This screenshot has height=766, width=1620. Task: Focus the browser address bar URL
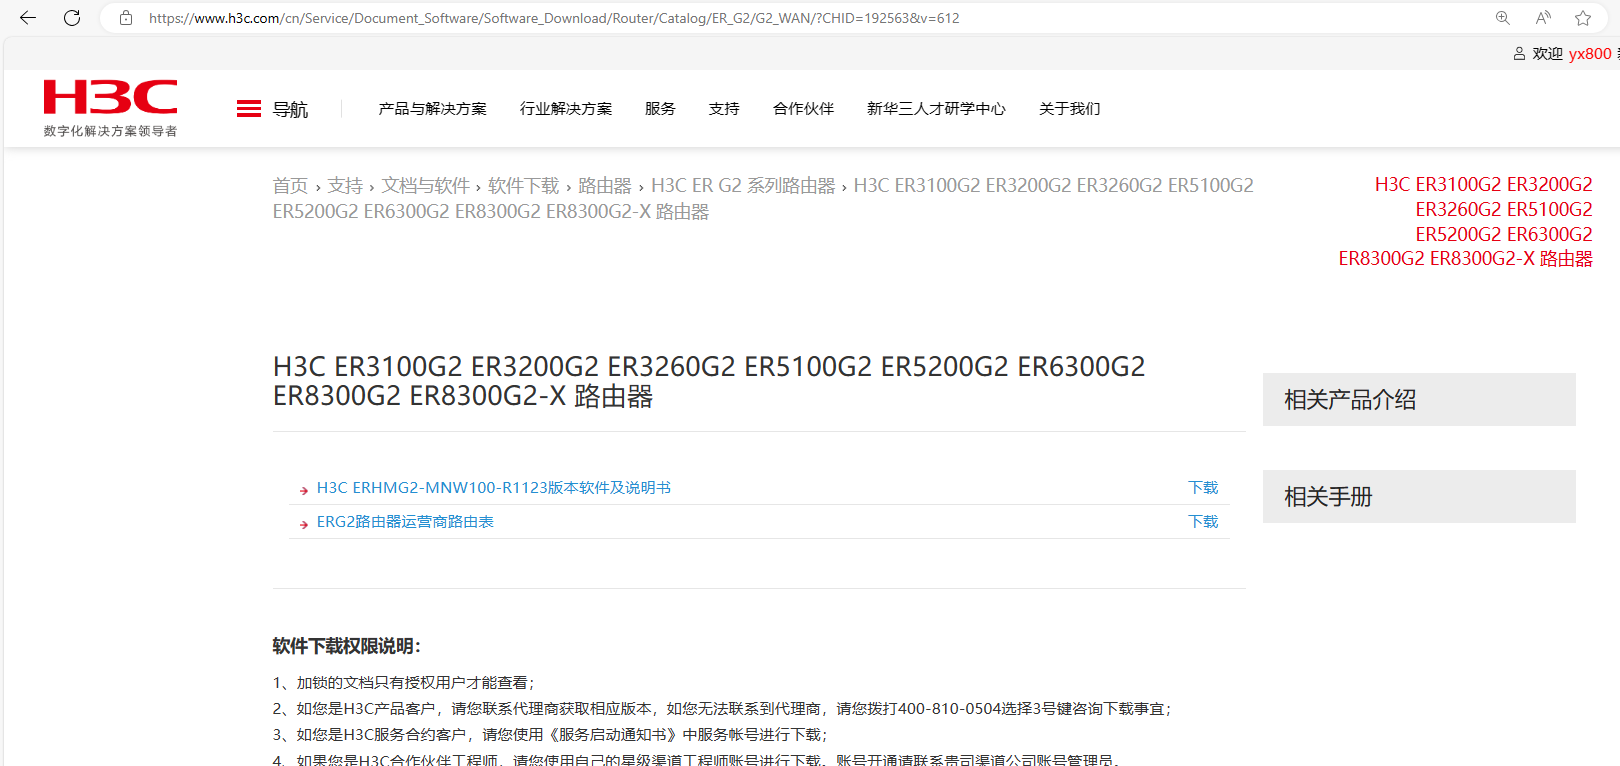pos(554,18)
